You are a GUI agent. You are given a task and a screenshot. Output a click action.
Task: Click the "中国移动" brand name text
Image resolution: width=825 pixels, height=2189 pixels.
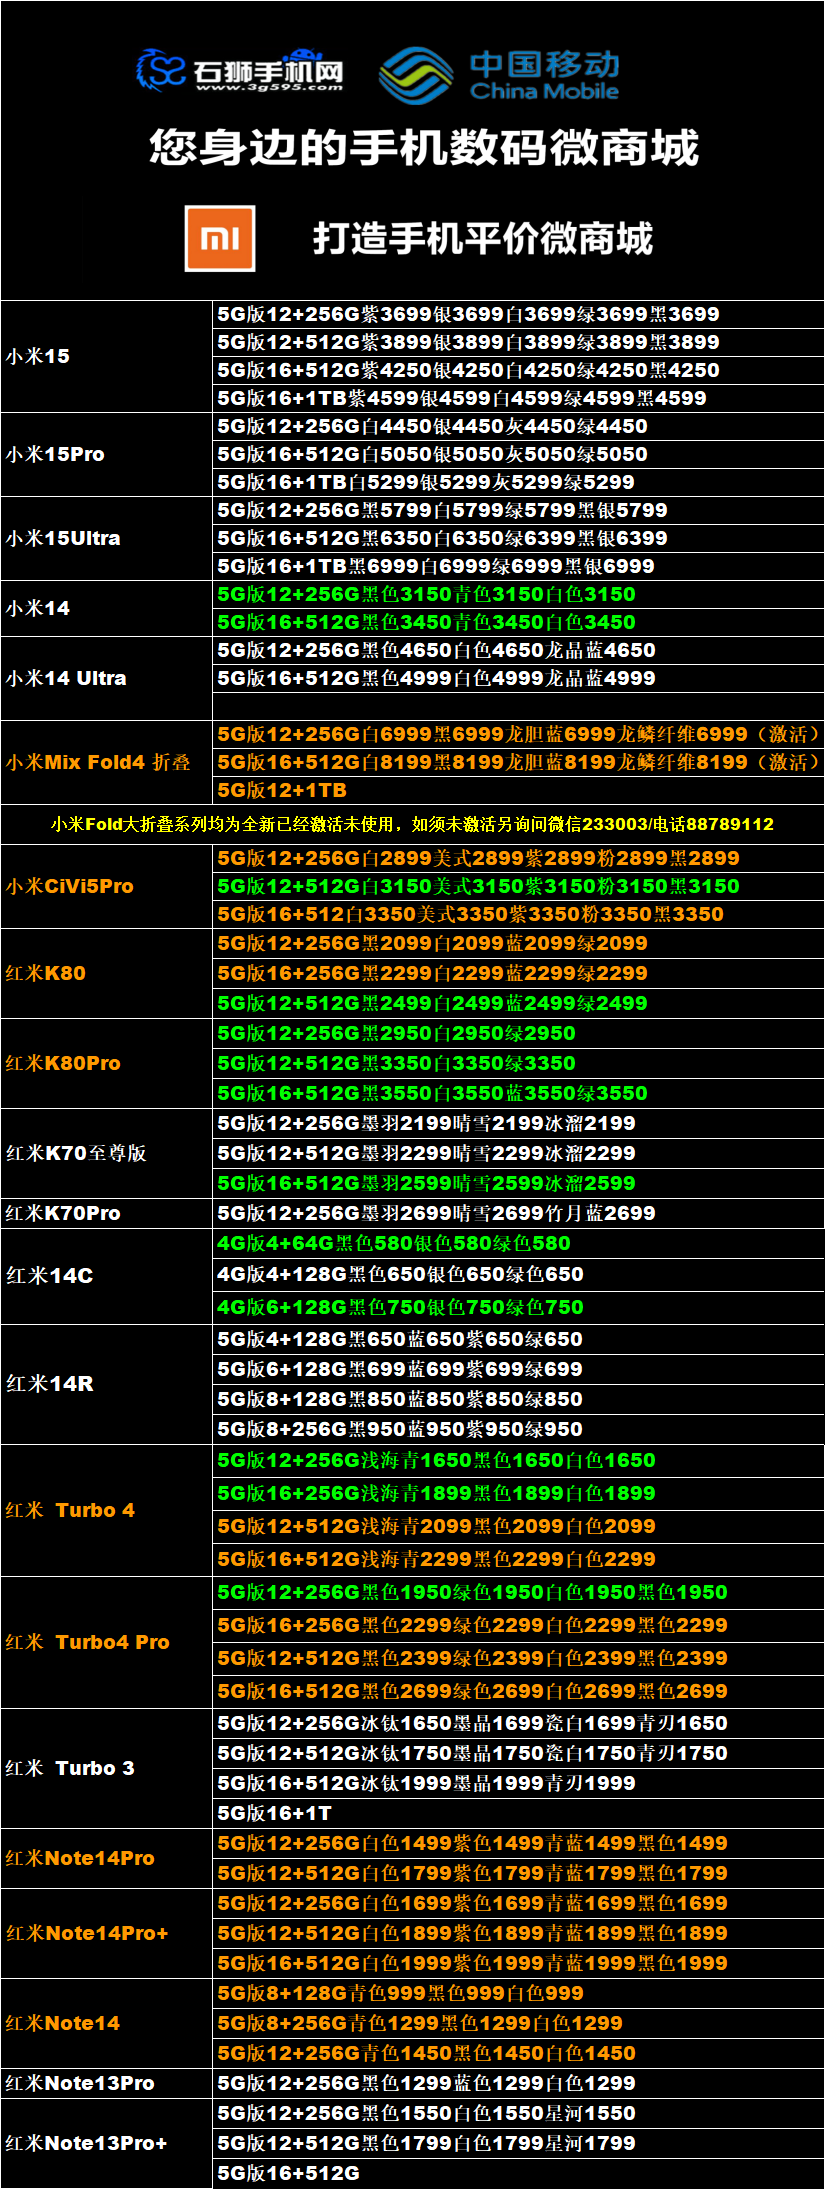point(545,64)
